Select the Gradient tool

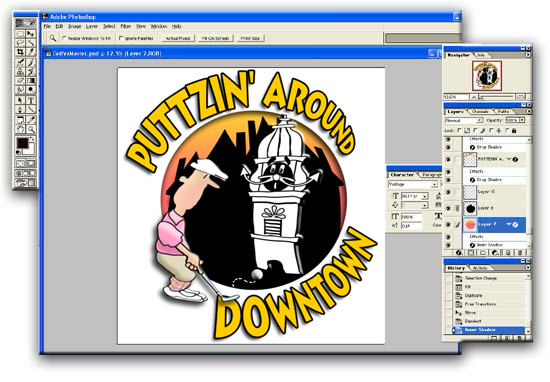[31, 81]
